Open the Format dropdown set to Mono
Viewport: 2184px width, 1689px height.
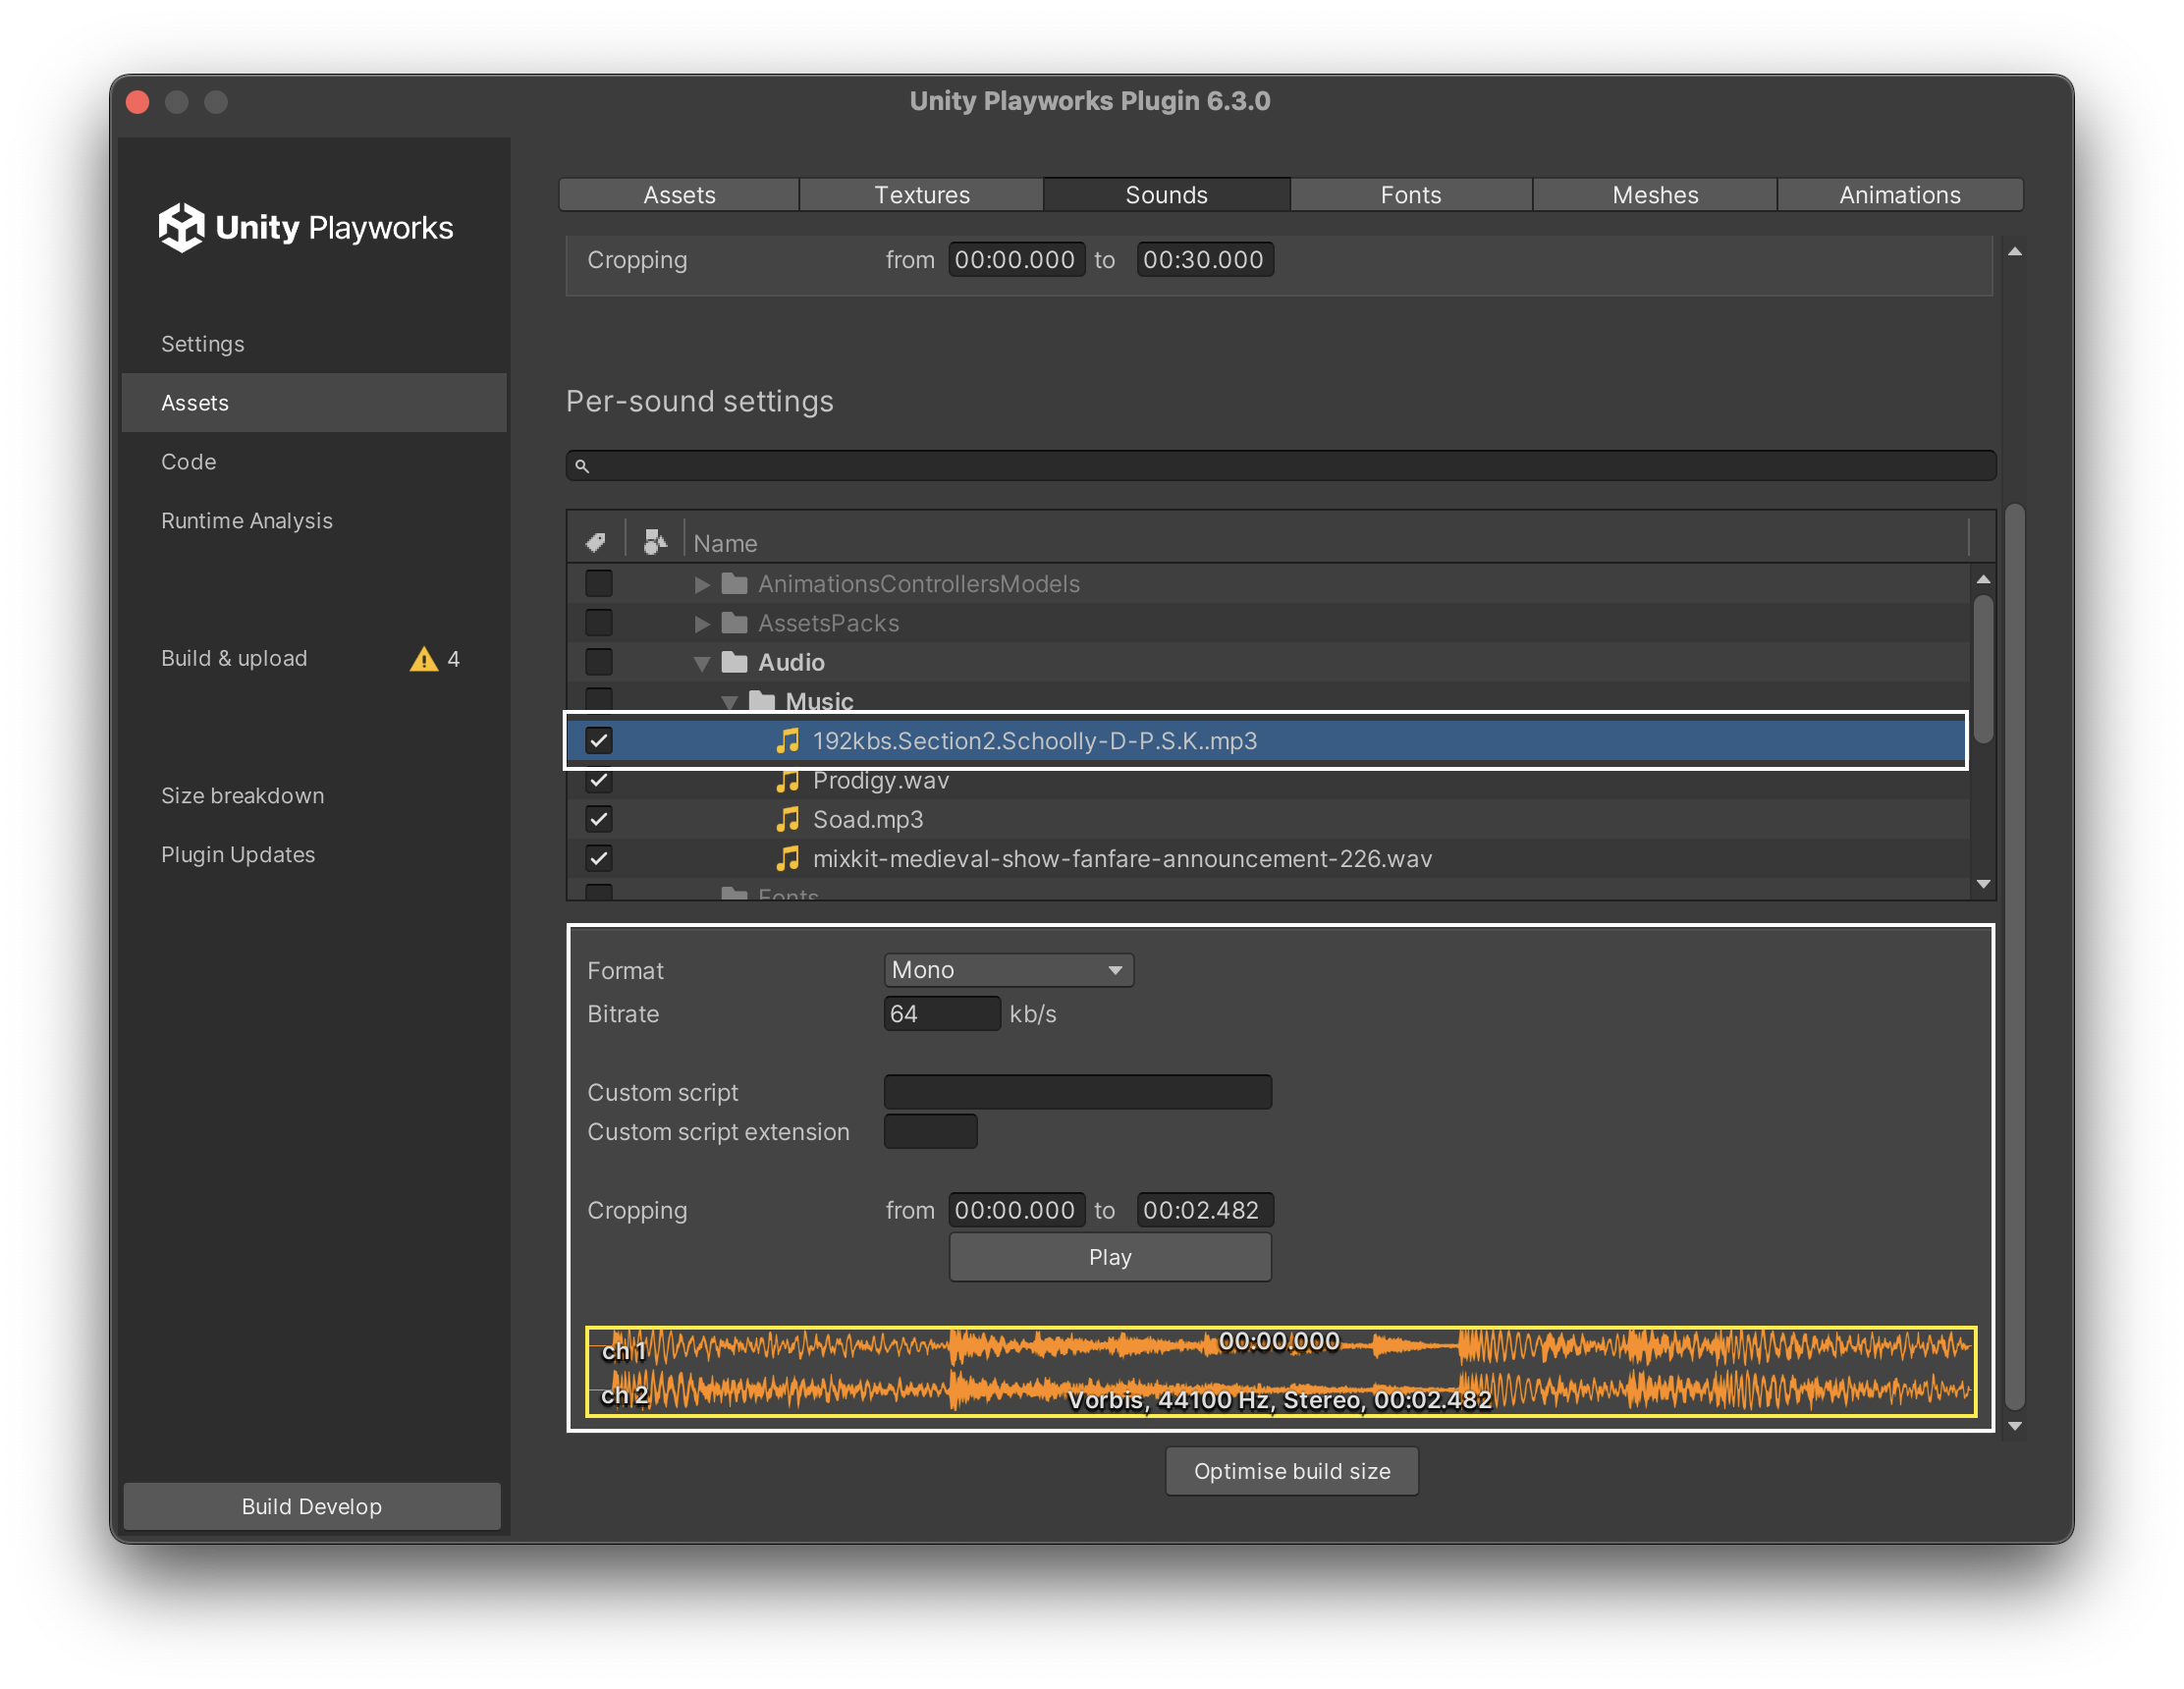pos(1008,970)
